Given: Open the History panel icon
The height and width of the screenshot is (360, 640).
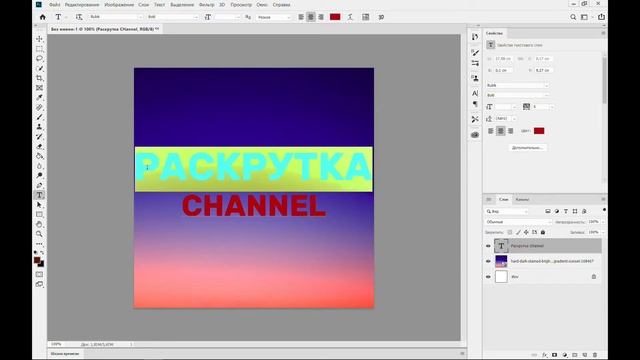Looking at the screenshot, I should tap(475, 37).
